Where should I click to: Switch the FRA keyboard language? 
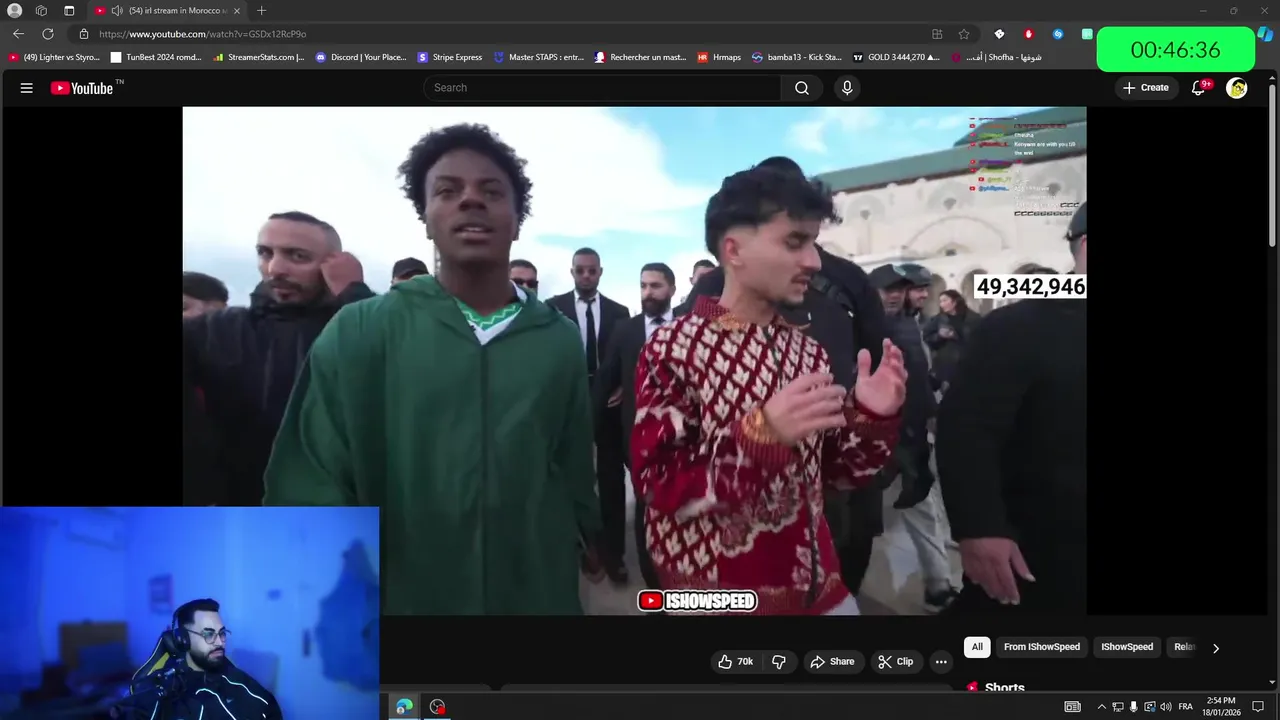tap(1185, 707)
